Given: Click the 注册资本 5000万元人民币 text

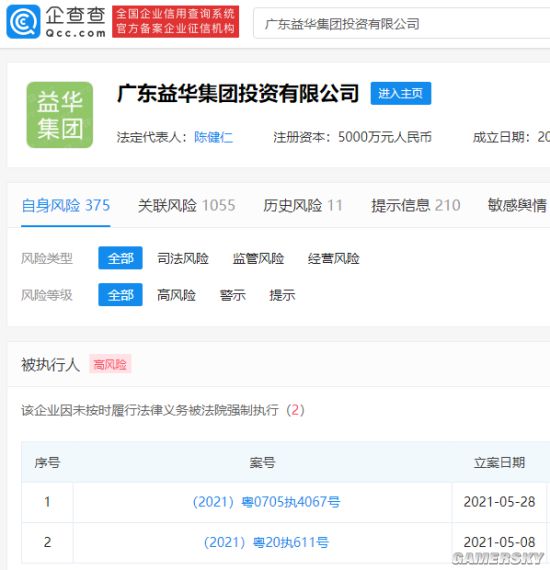Looking at the screenshot, I should (x=353, y=137).
